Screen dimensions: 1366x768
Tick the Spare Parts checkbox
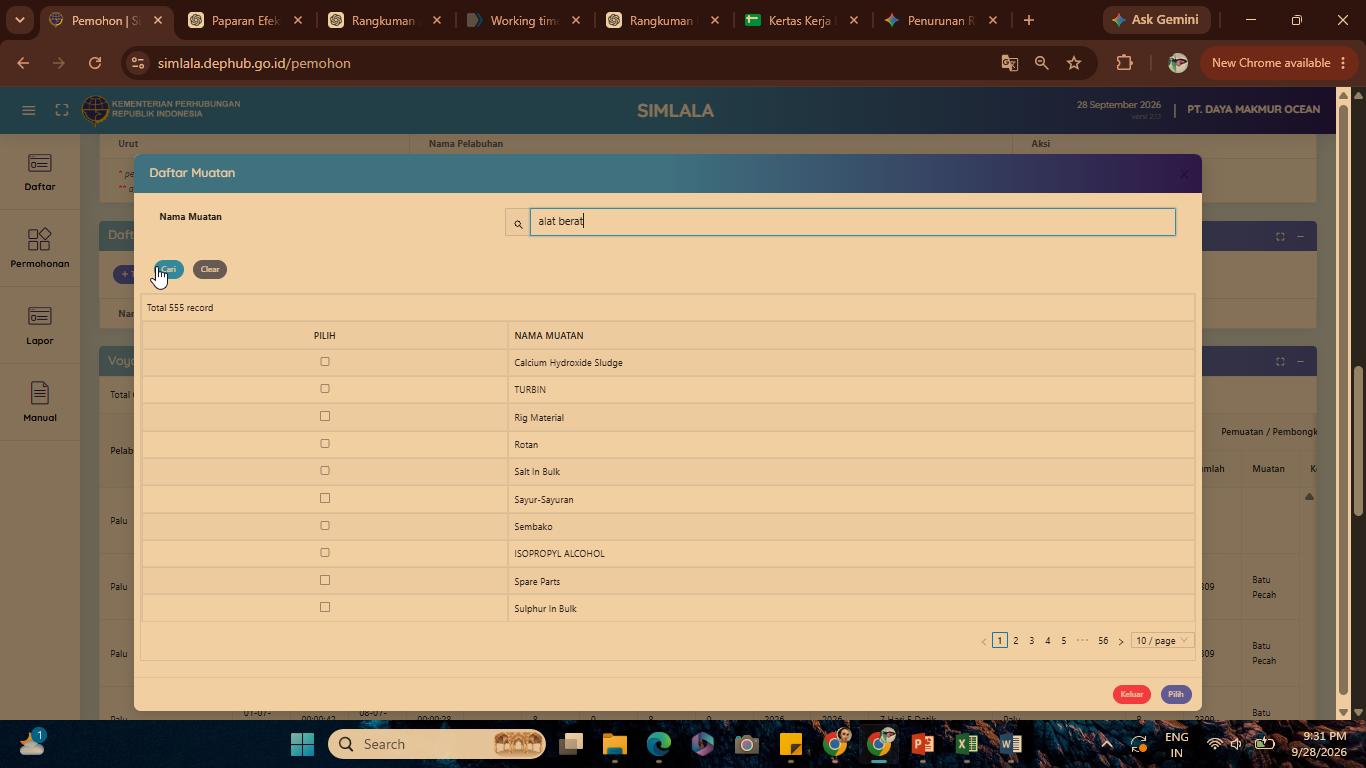324,580
